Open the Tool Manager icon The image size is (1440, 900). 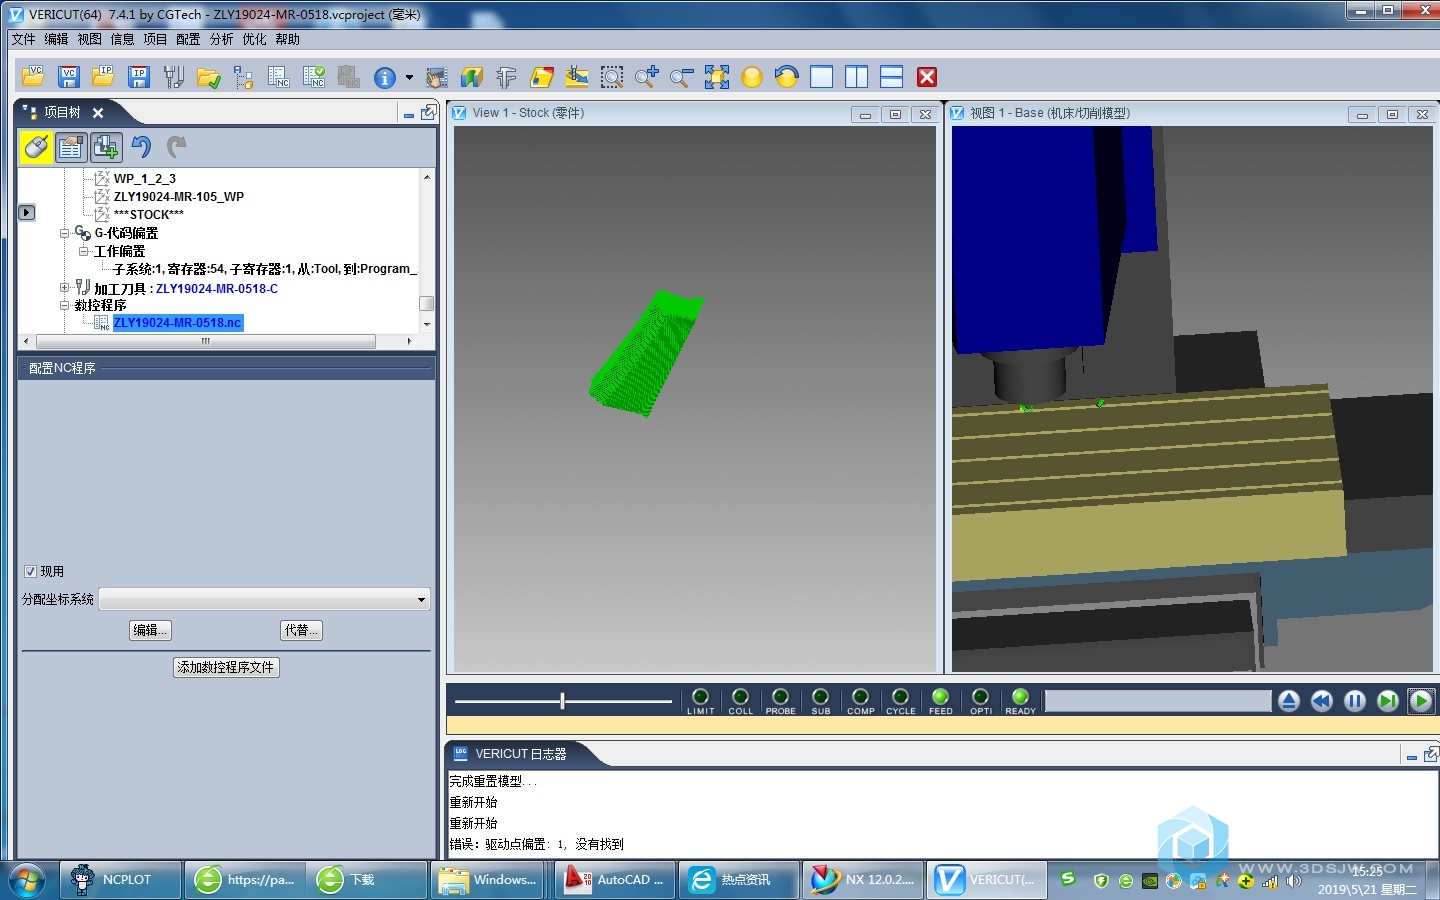click(174, 77)
